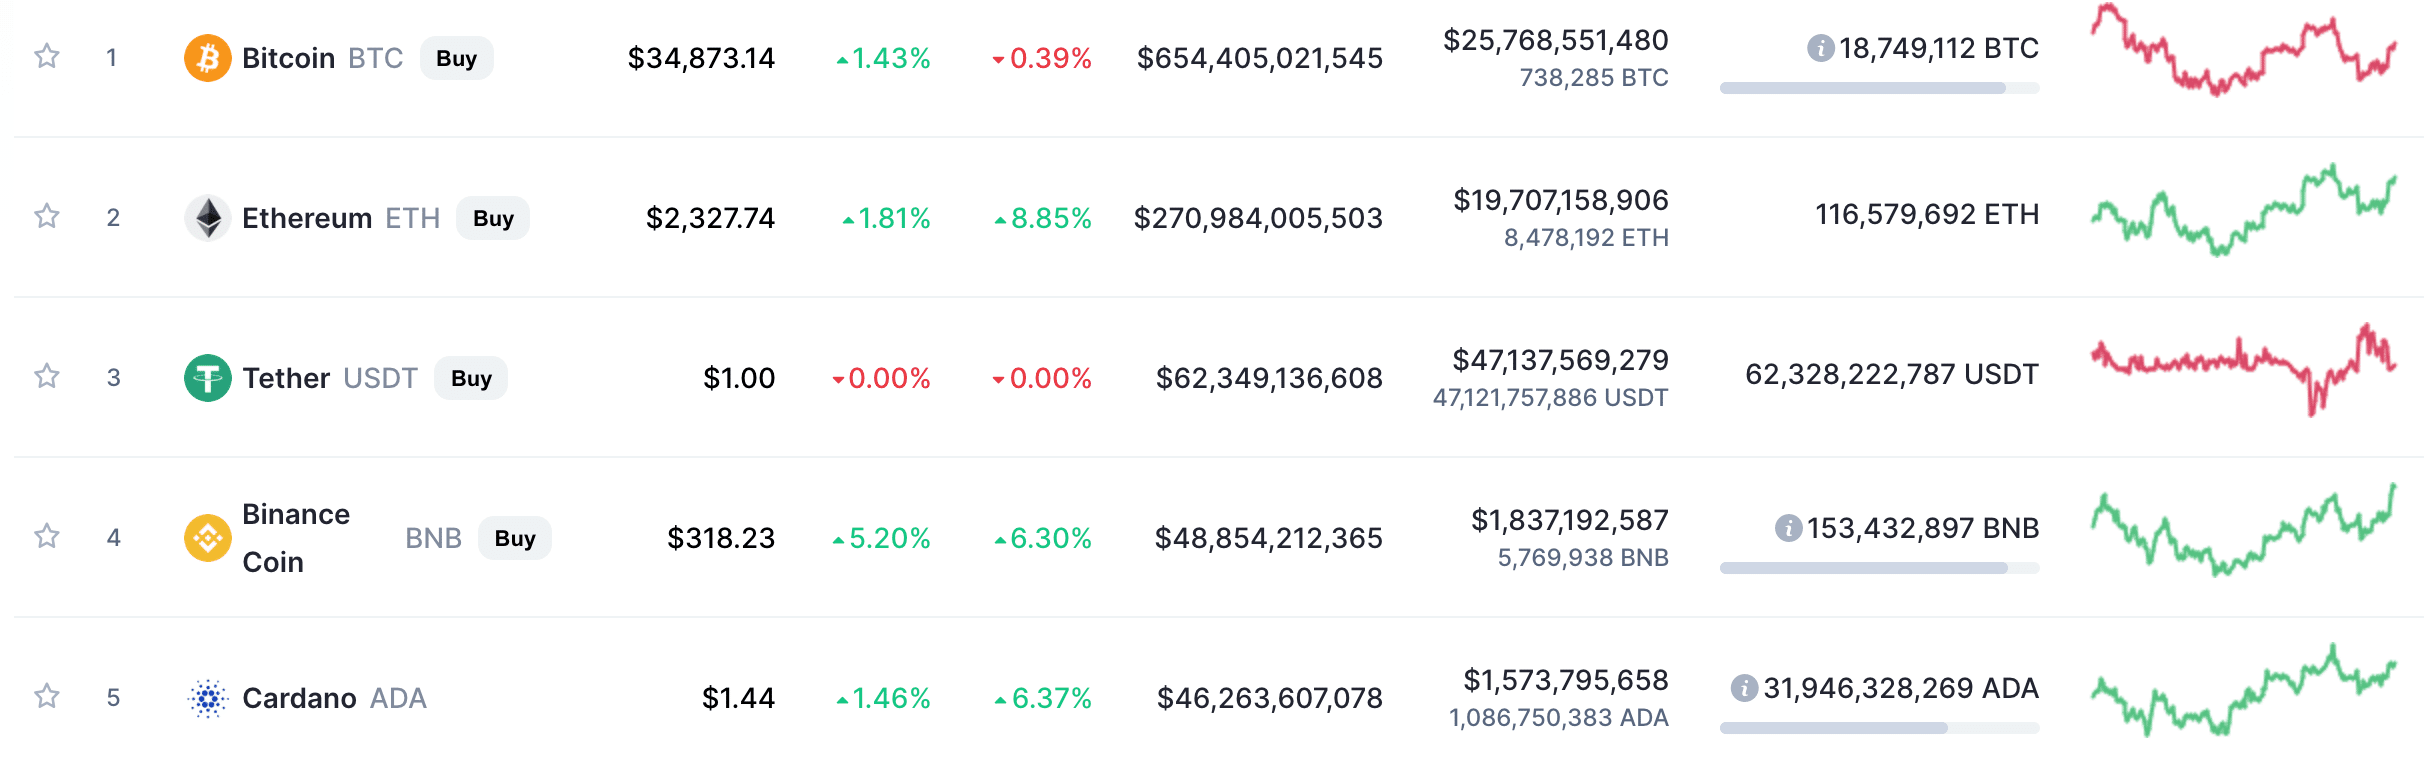Click the Buy button for Binance Coin
Screen dimensions: 2424x766
coord(515,537)
